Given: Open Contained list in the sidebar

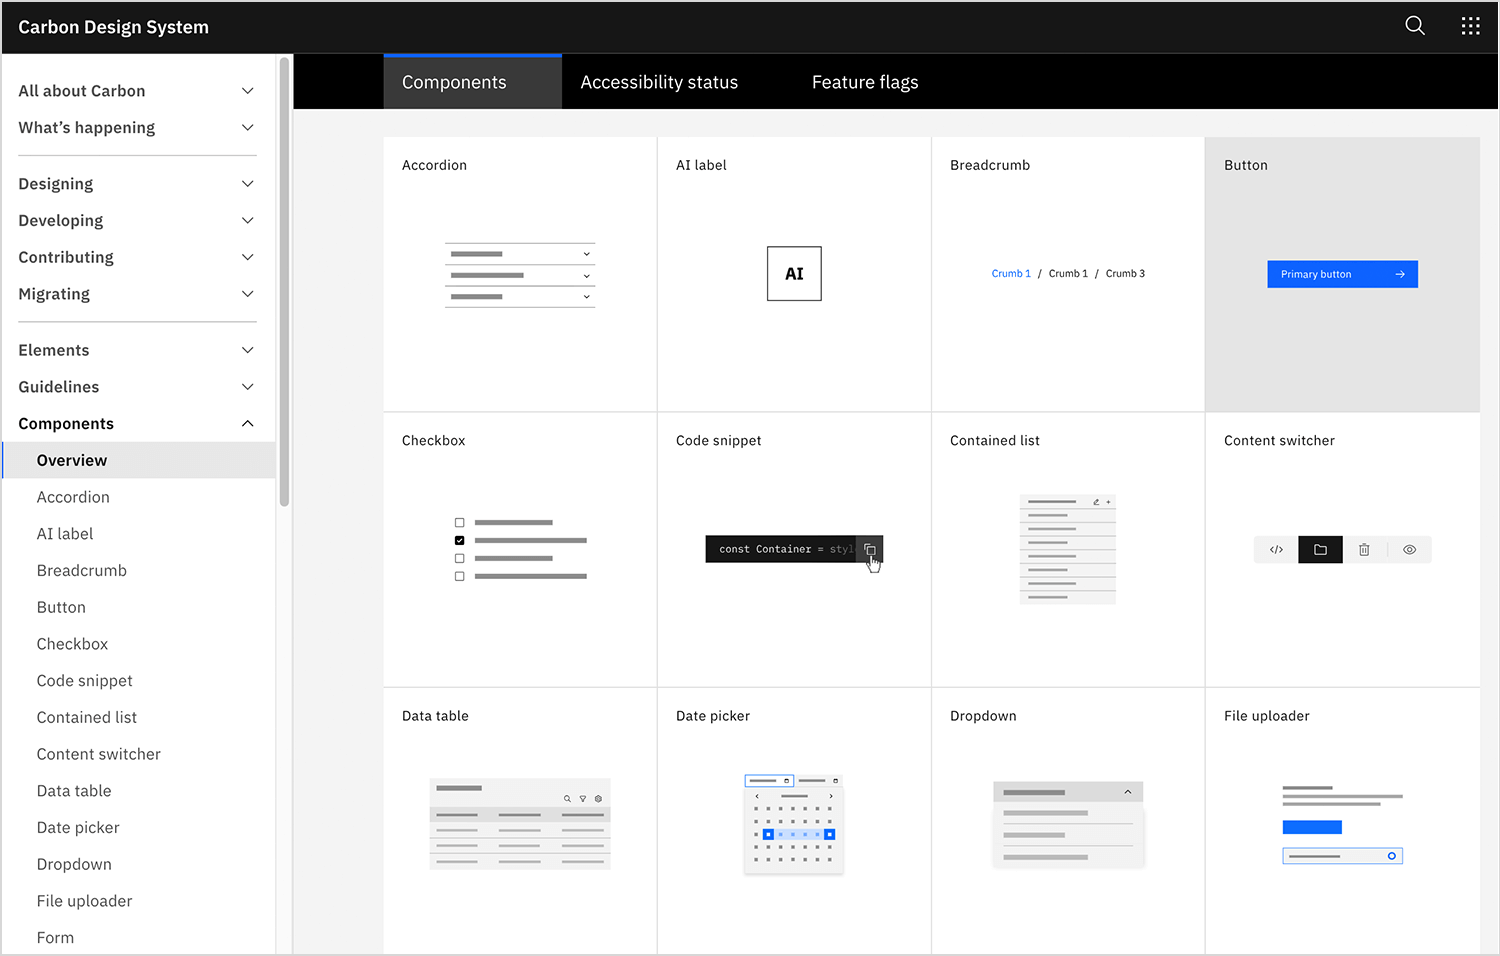Looking at the screenshot, I should (x=87, y=718).
